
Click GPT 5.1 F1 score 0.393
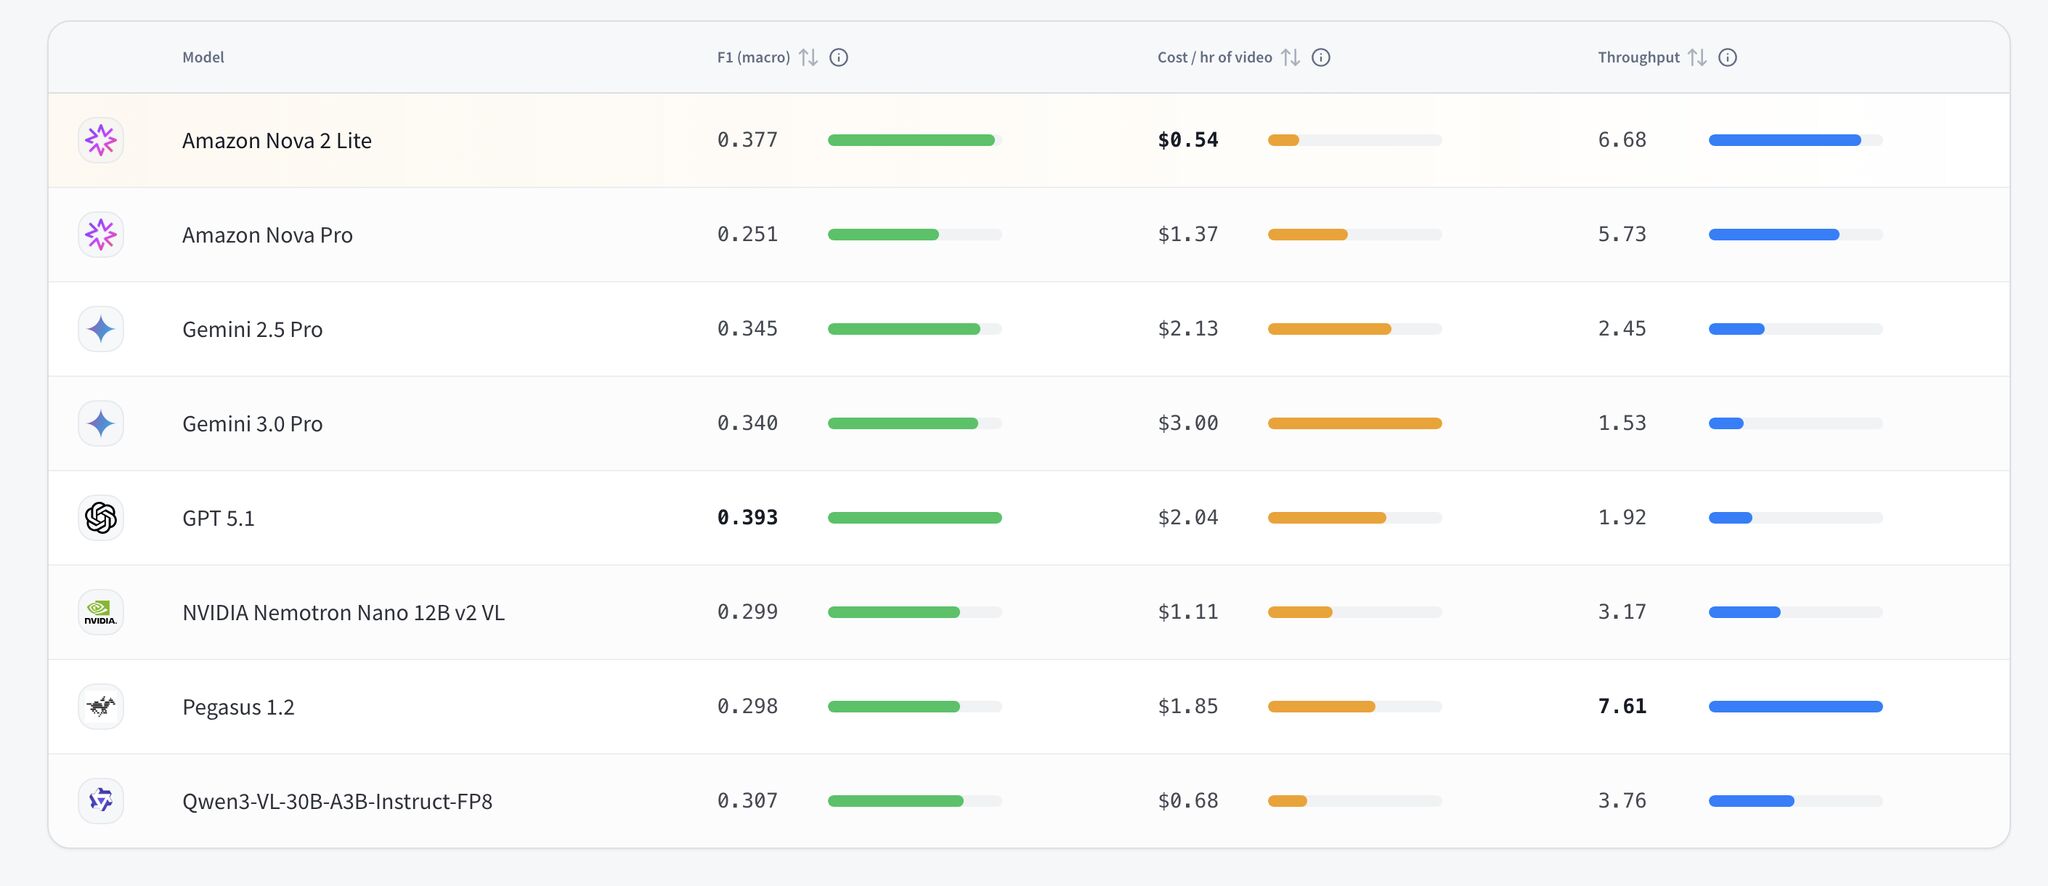point(747,518)
